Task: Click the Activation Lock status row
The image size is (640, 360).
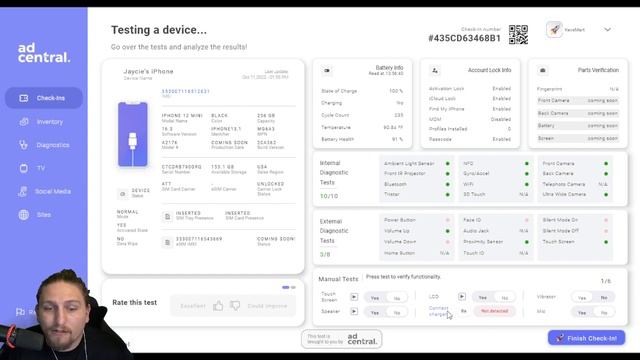Action: 470,88
